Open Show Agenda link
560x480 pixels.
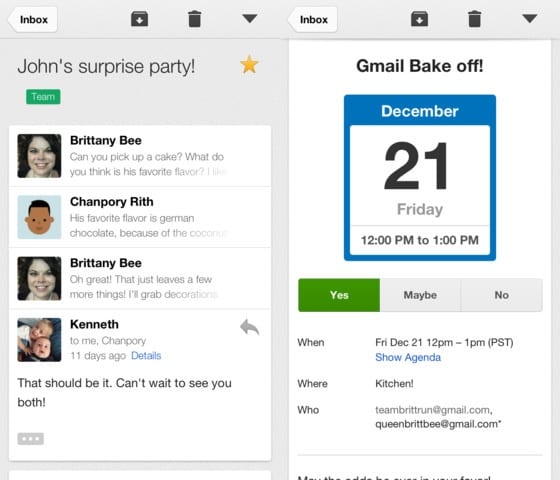408,358
